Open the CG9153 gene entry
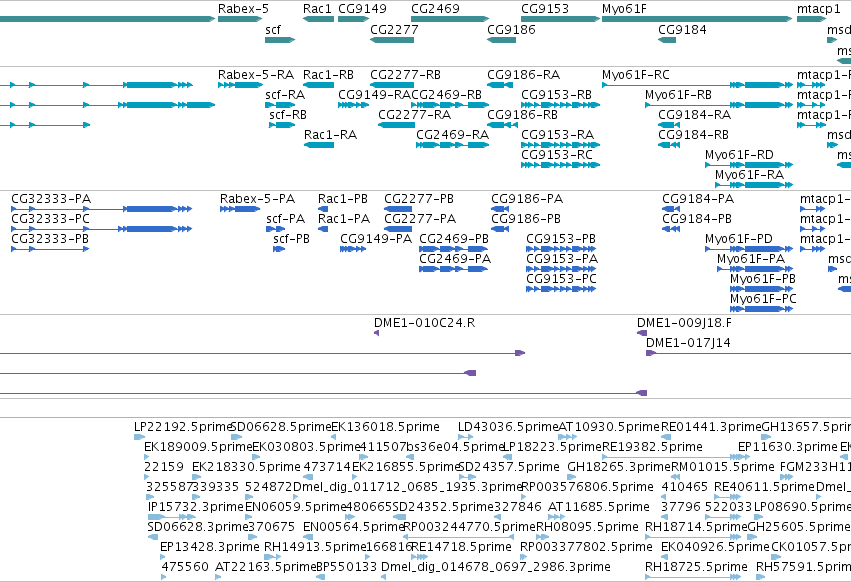The image size is (851, 582). [560, 19]
